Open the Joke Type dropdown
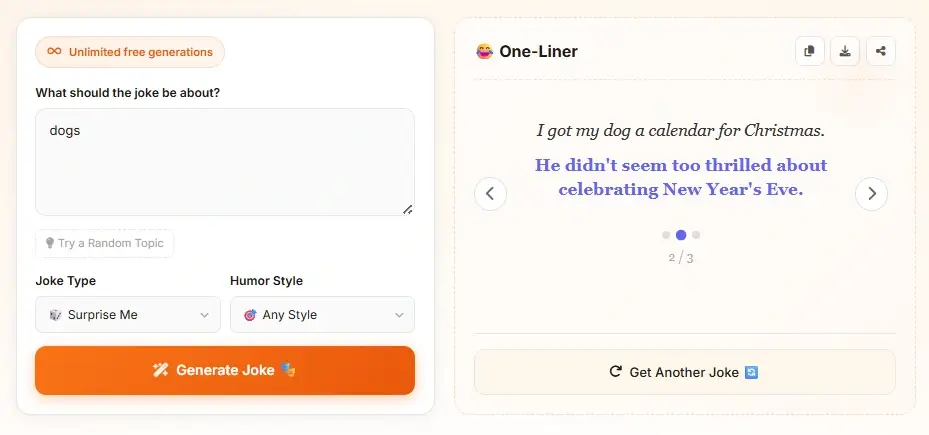Image resolution: width=929 pixels, height=435 pixels. [128, 315]
